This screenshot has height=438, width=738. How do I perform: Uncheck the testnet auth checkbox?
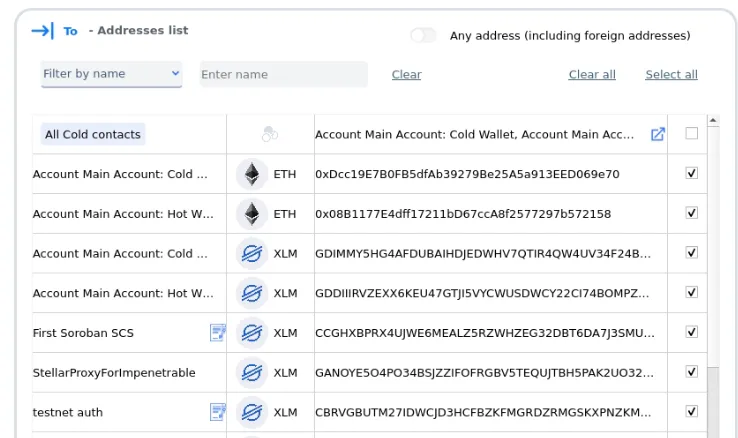(691, 412)
